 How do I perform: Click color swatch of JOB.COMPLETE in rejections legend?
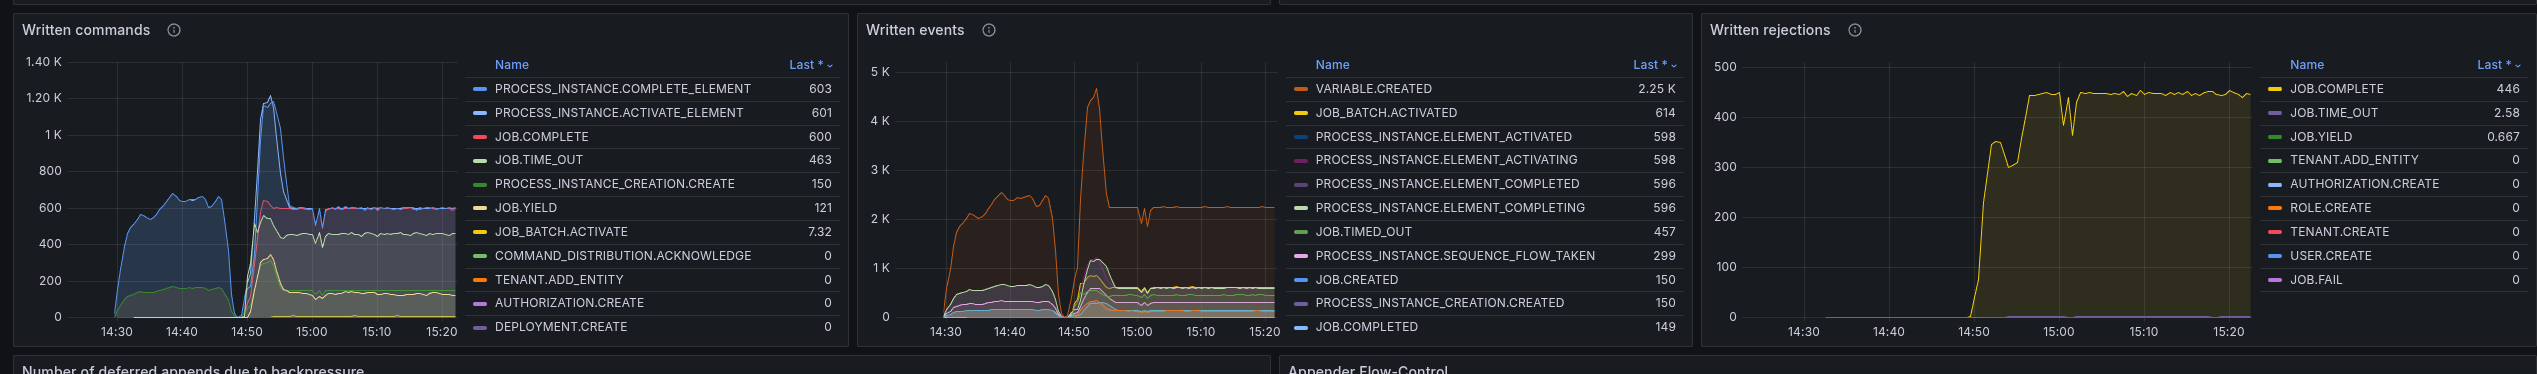click(2275, 89)
